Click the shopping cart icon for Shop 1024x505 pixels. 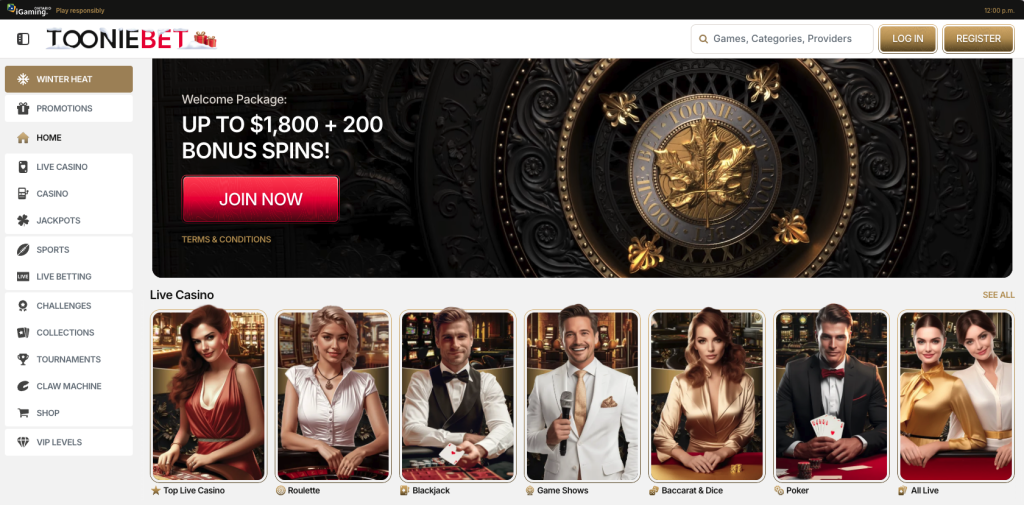tap(23, 413)
